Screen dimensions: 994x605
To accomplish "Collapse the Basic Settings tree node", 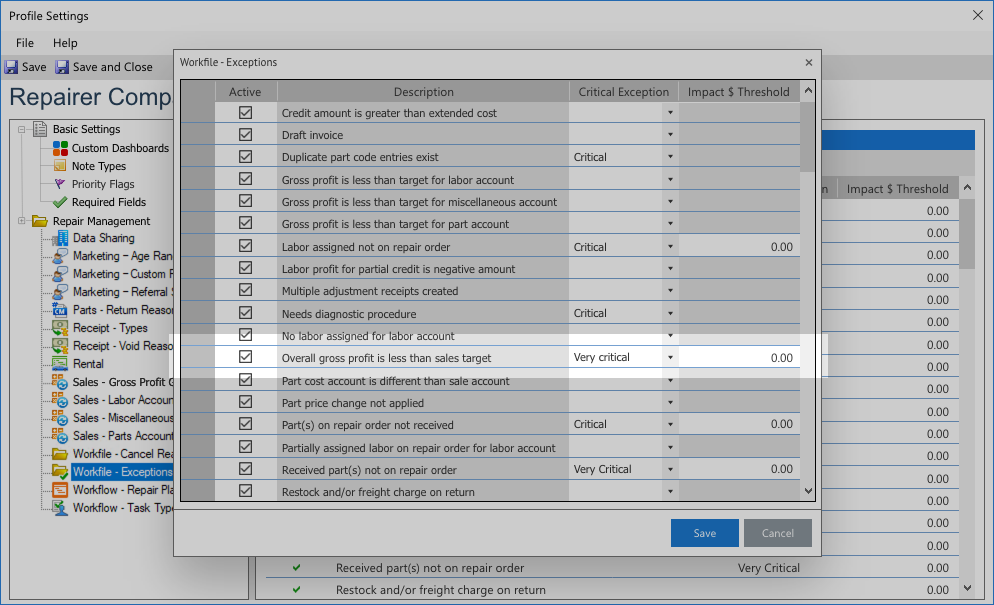I will click(x=23, y=129).
